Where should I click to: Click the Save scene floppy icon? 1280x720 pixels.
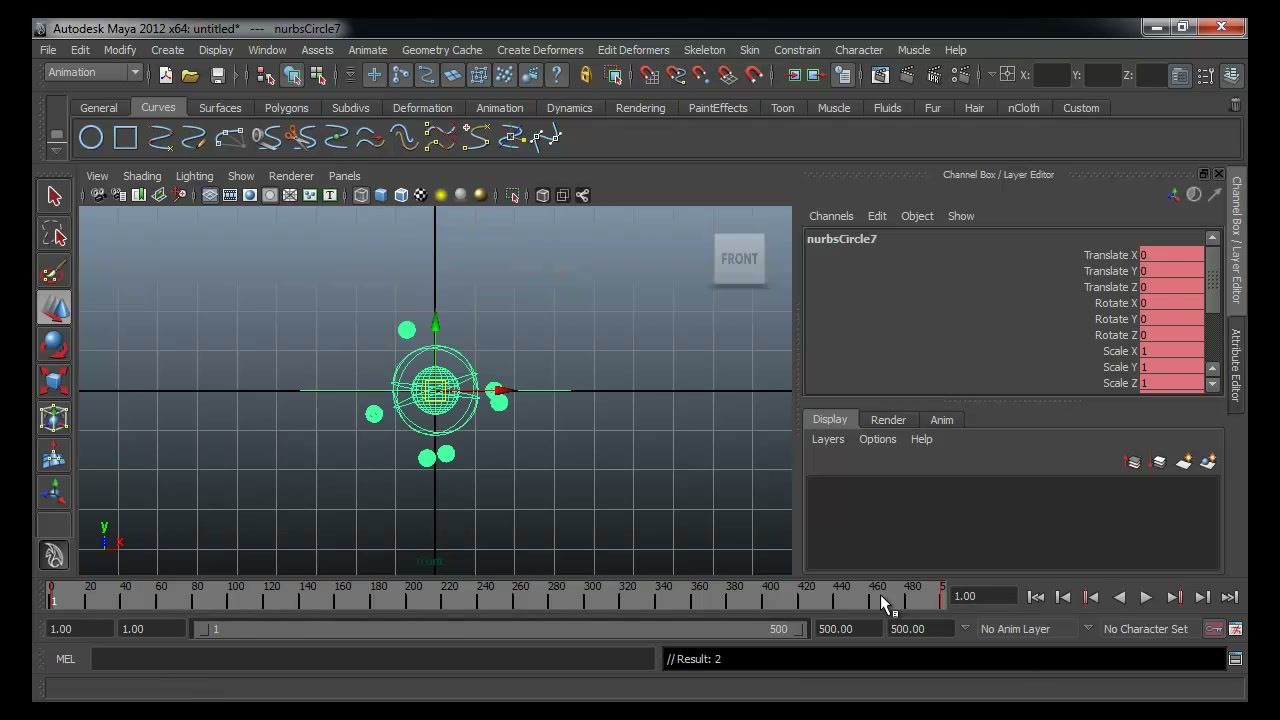pos(217,75)
